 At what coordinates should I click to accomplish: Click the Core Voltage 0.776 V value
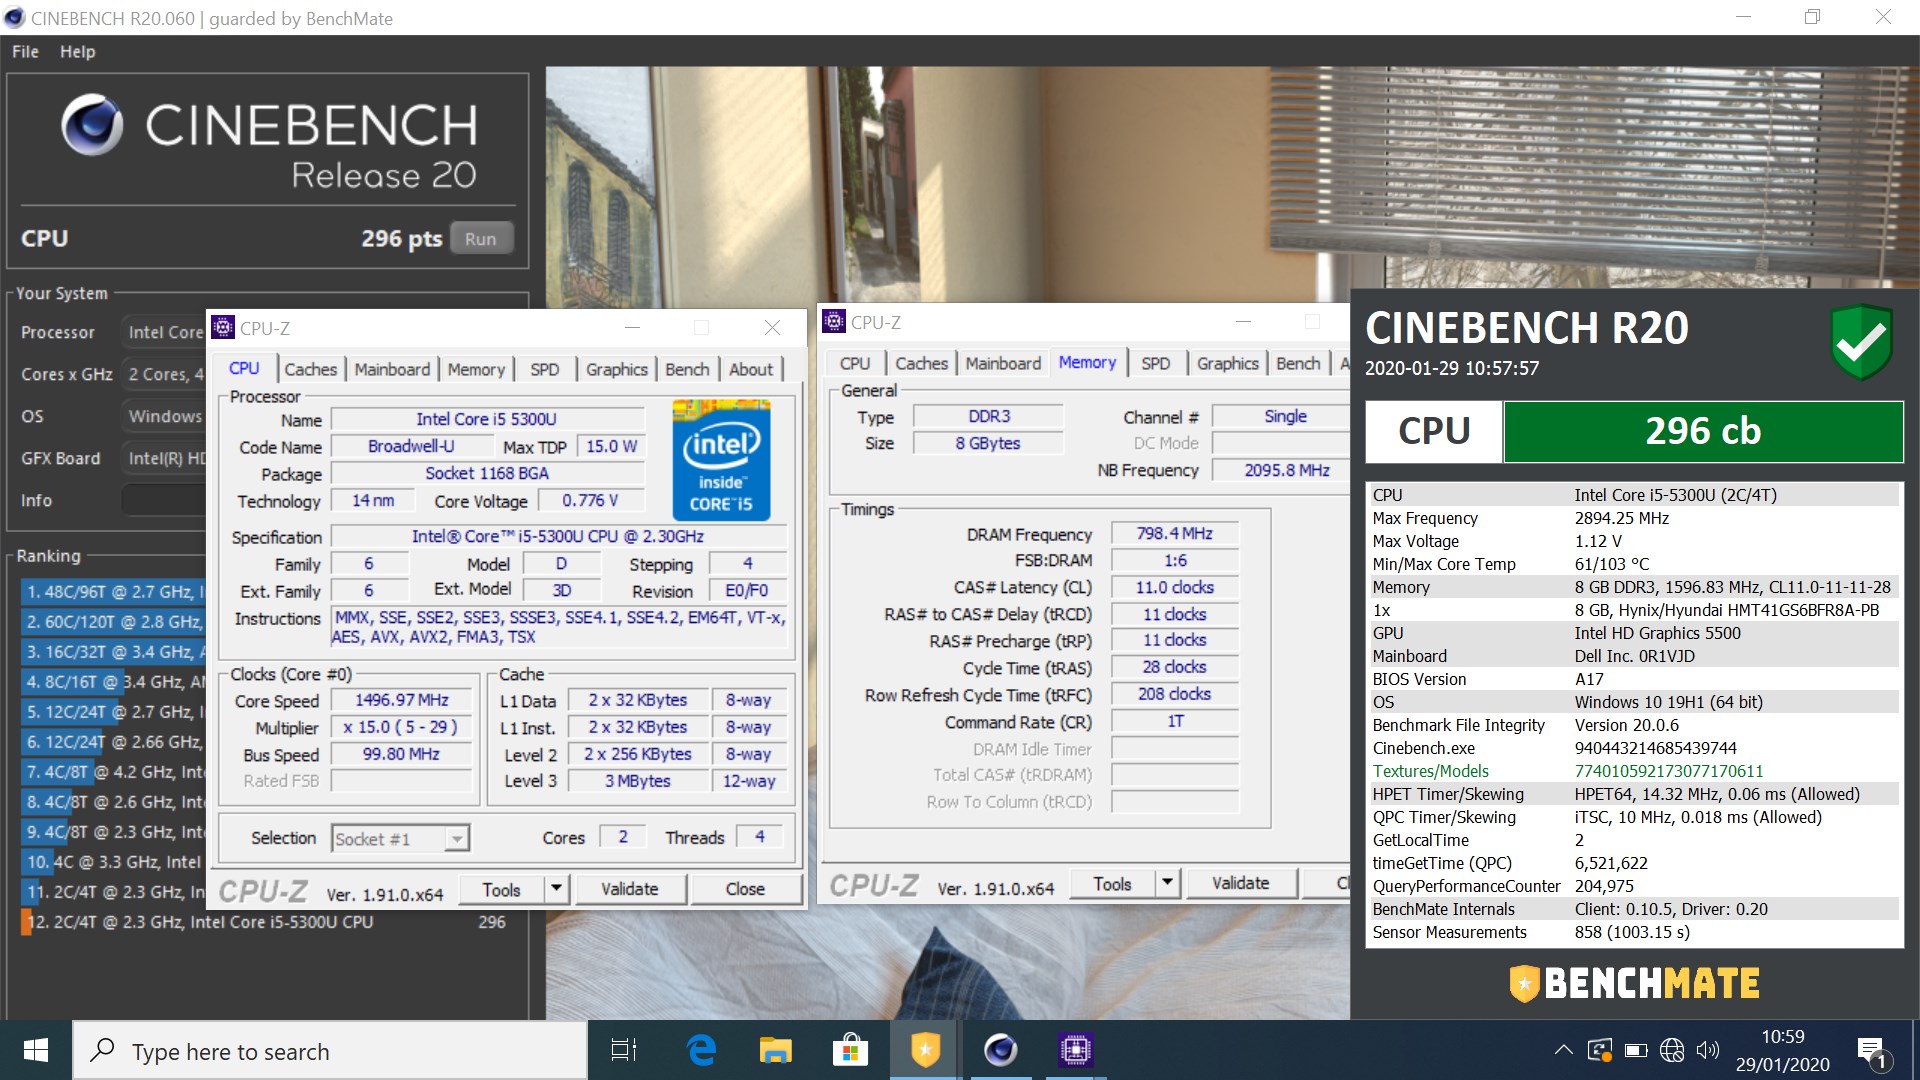[x=590, y=501]
